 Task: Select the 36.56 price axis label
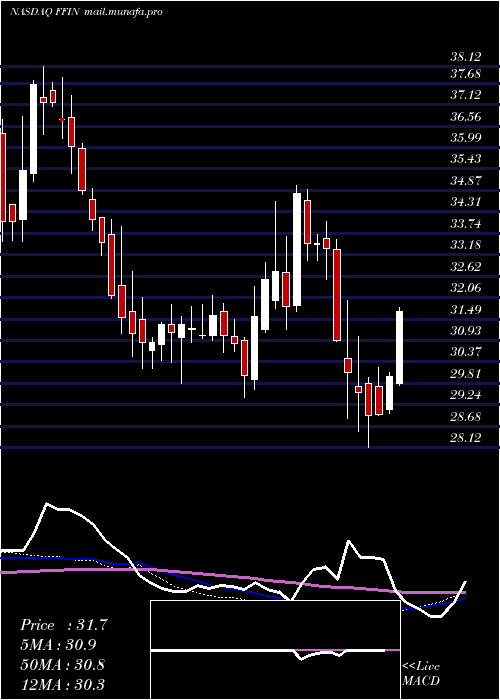coord(466,117)
